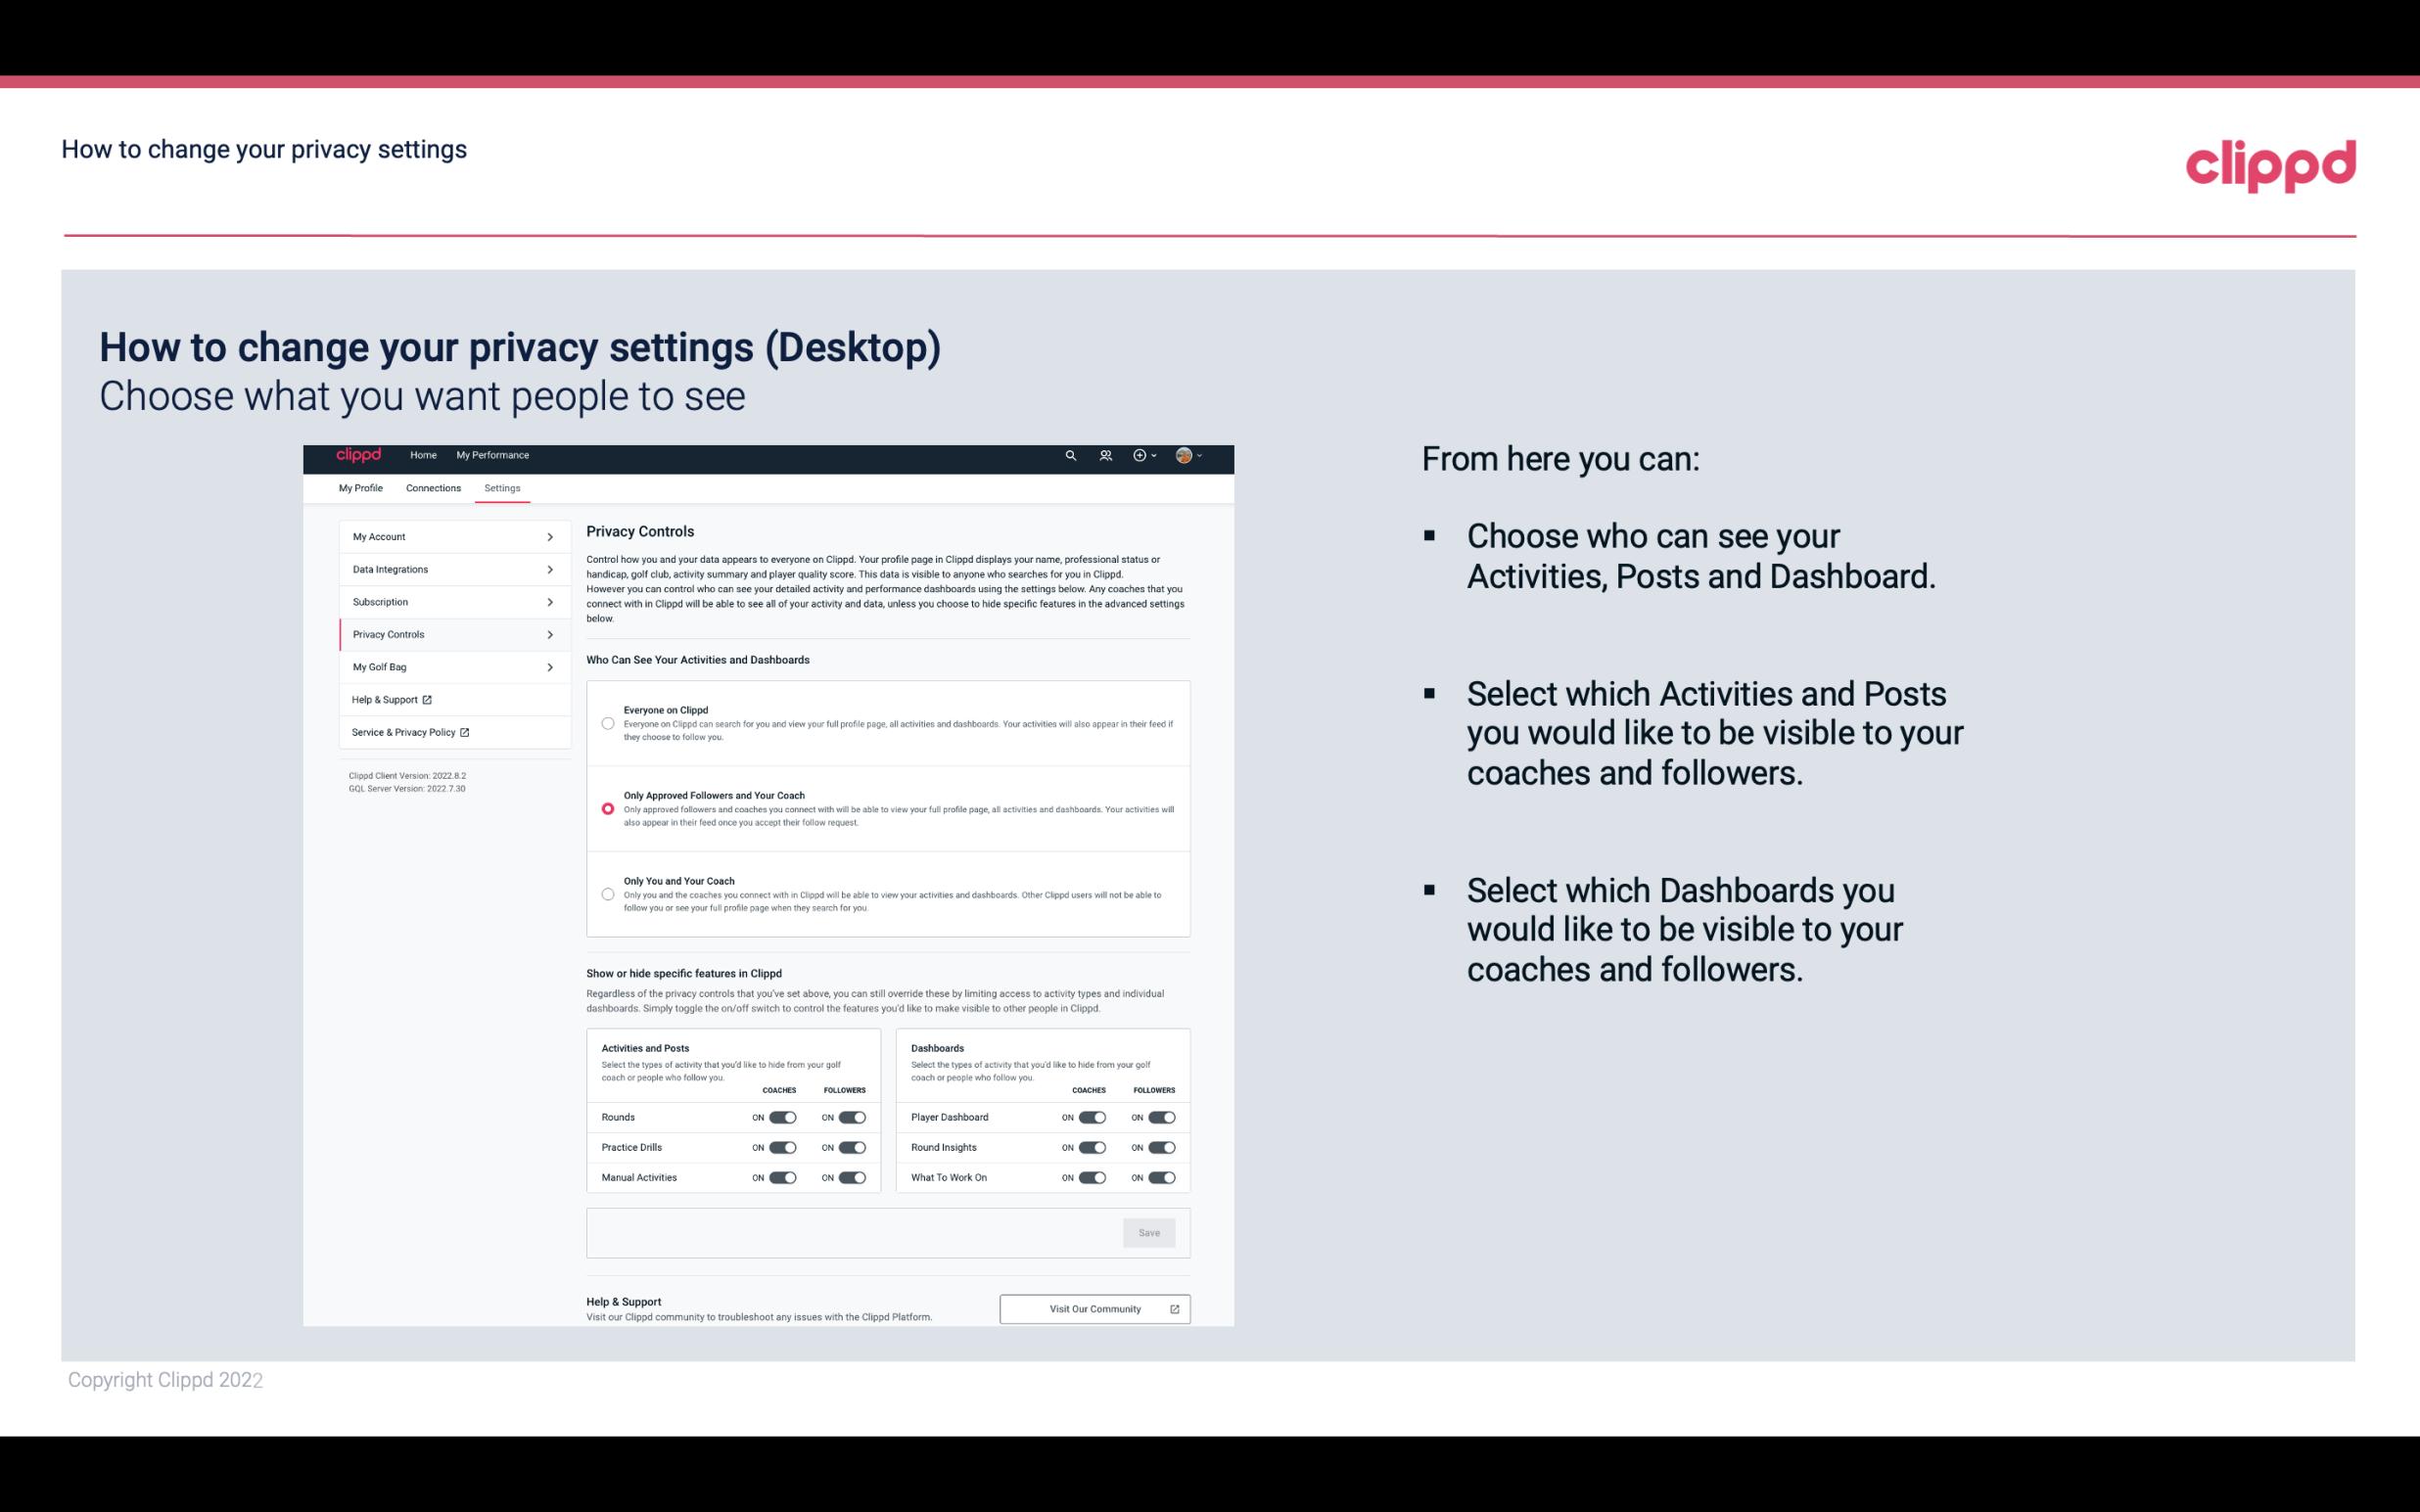Viewport: 2420px width, 1512px height.
Task: Toggle Rounds visibility for Followers off
Action: 852,1117
